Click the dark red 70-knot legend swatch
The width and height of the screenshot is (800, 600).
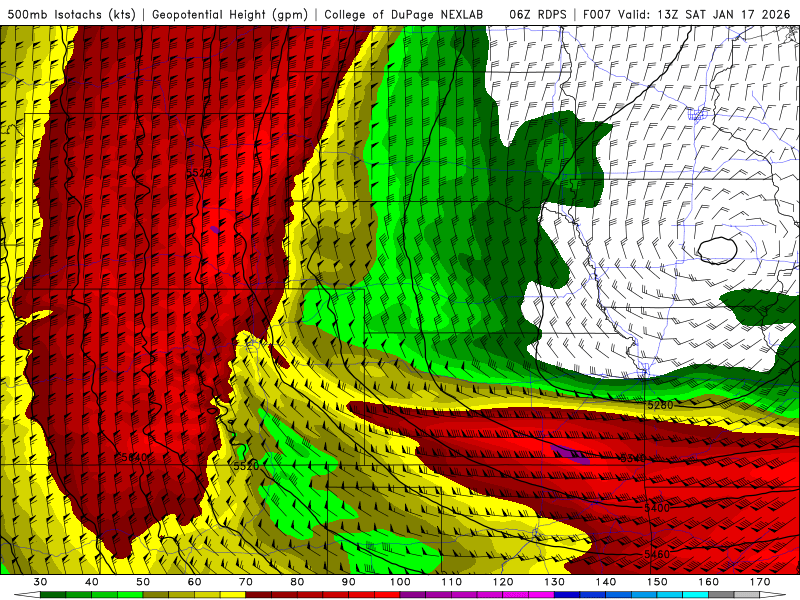click(x=259, y=595)
